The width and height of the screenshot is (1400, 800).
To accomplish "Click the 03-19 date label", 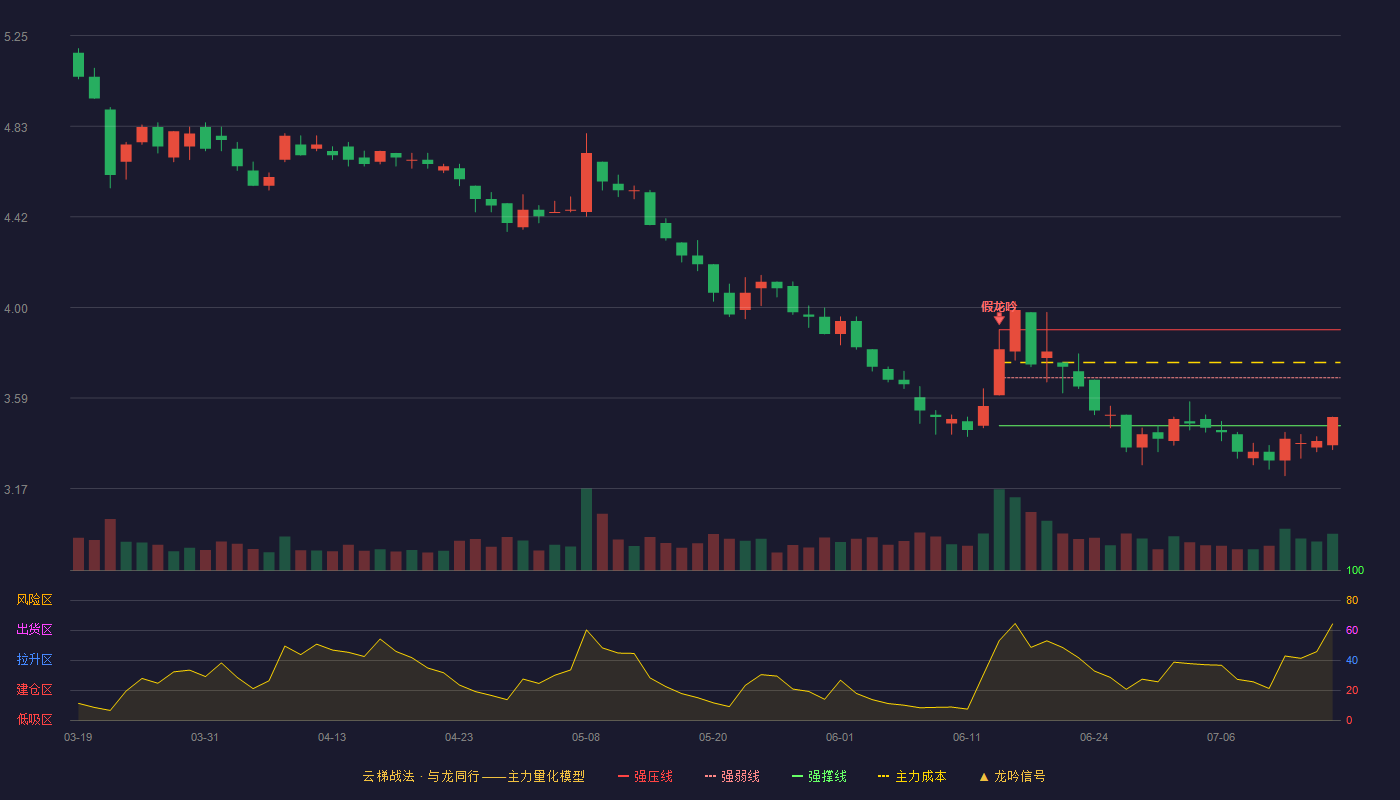I will [78, 737].
